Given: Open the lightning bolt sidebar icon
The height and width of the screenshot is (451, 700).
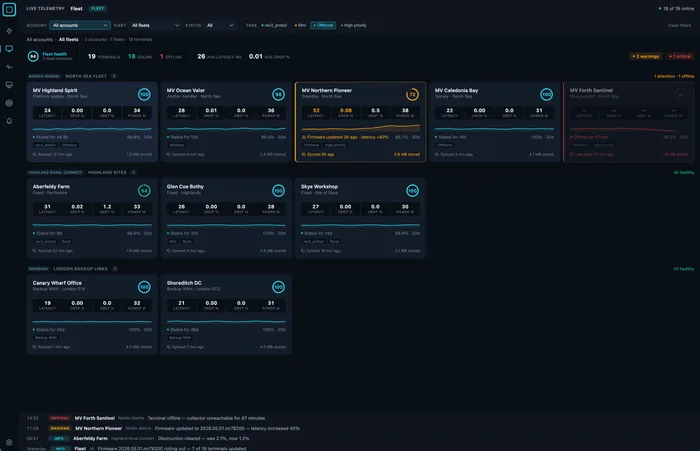Looking at the screenshot, I should pos(9,31).
